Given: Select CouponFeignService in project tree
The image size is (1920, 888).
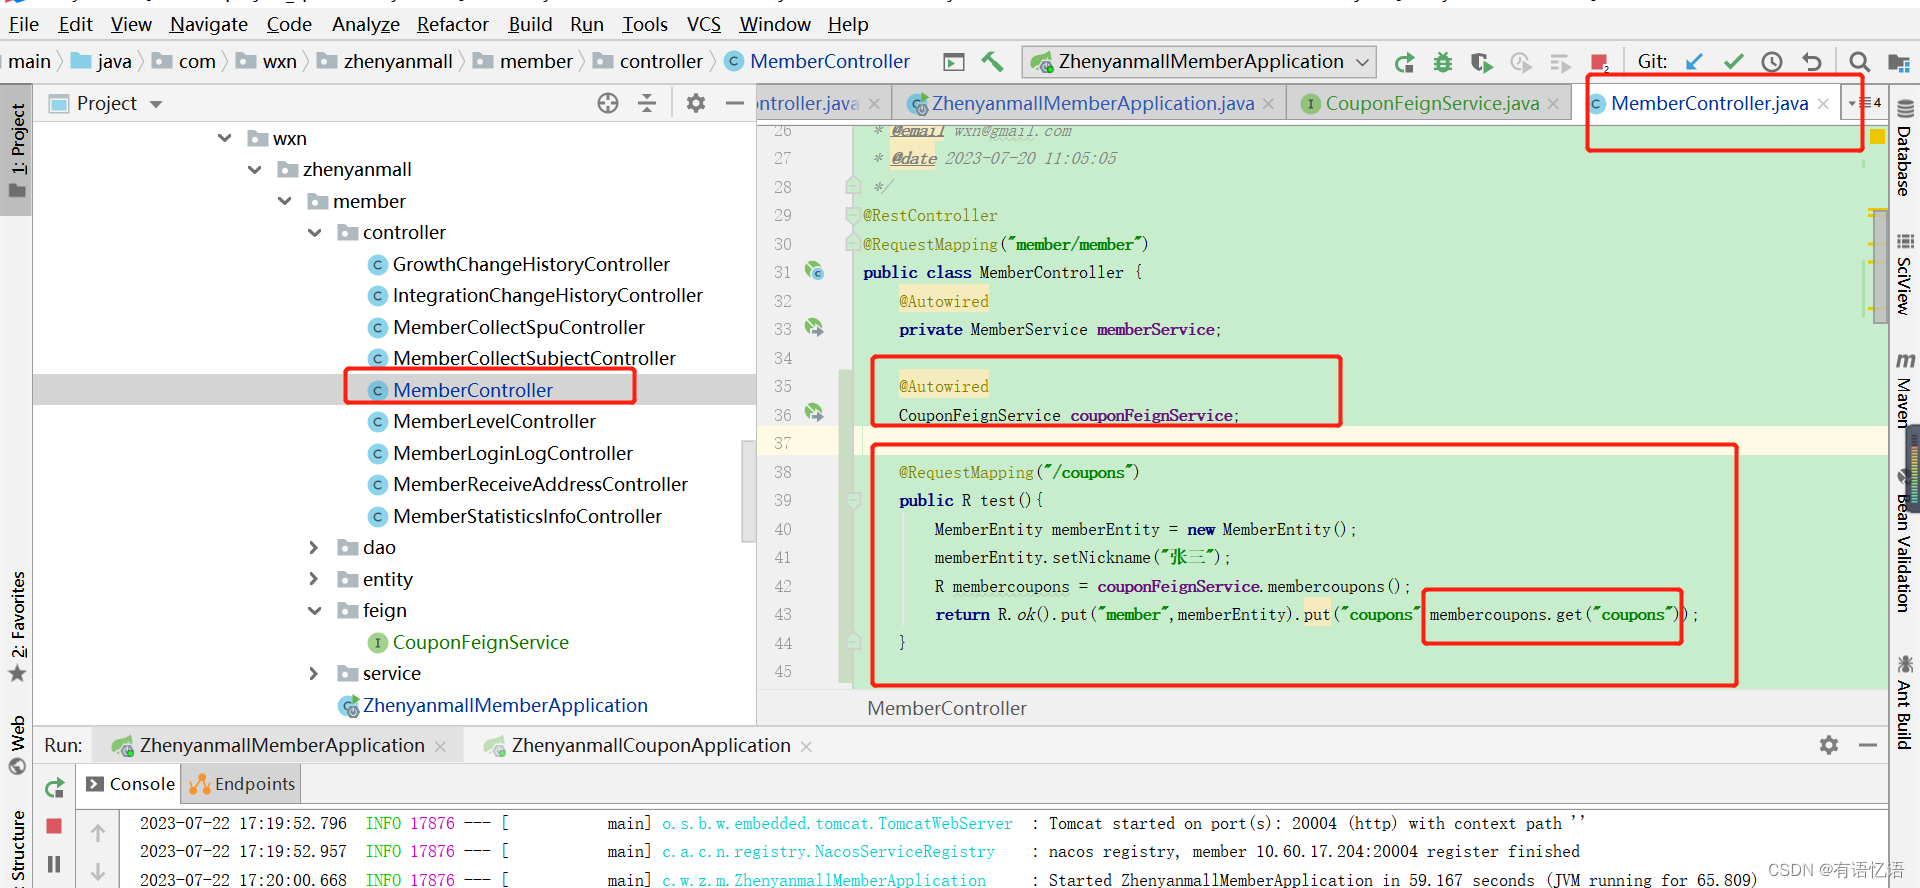Looking at the screenshot, I should tap(480, 642).
